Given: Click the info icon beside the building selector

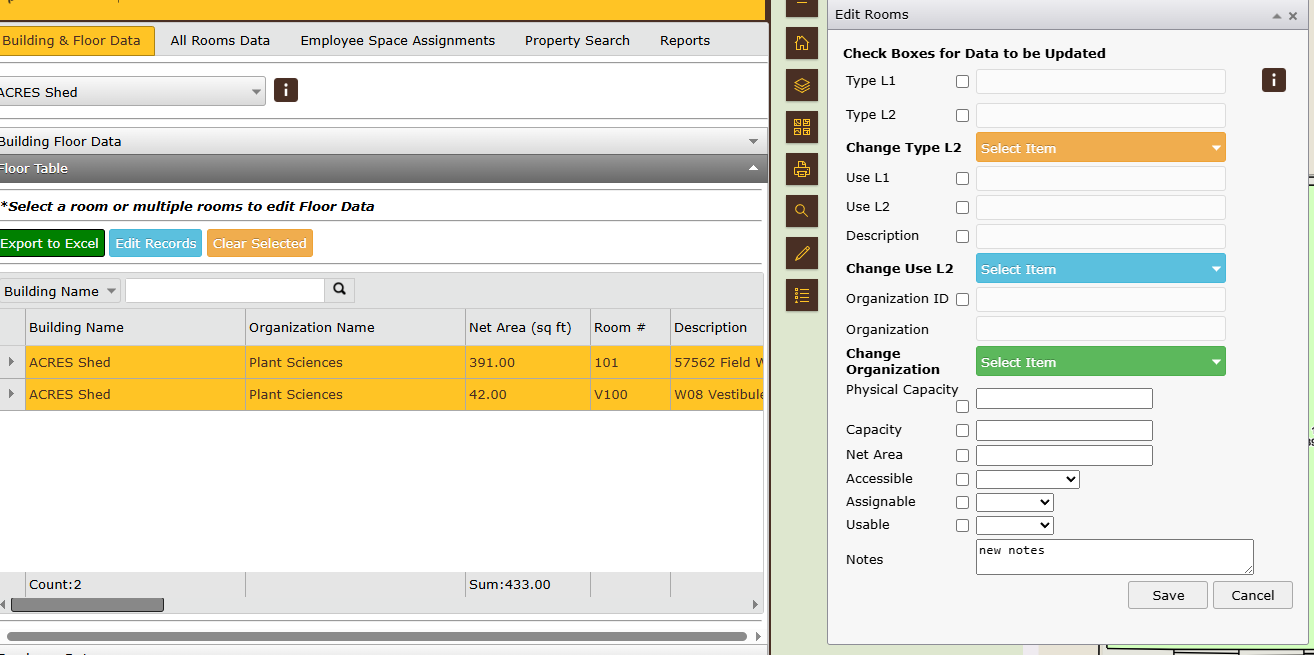Looking at the screenshot, I should [x=286, y=89].
